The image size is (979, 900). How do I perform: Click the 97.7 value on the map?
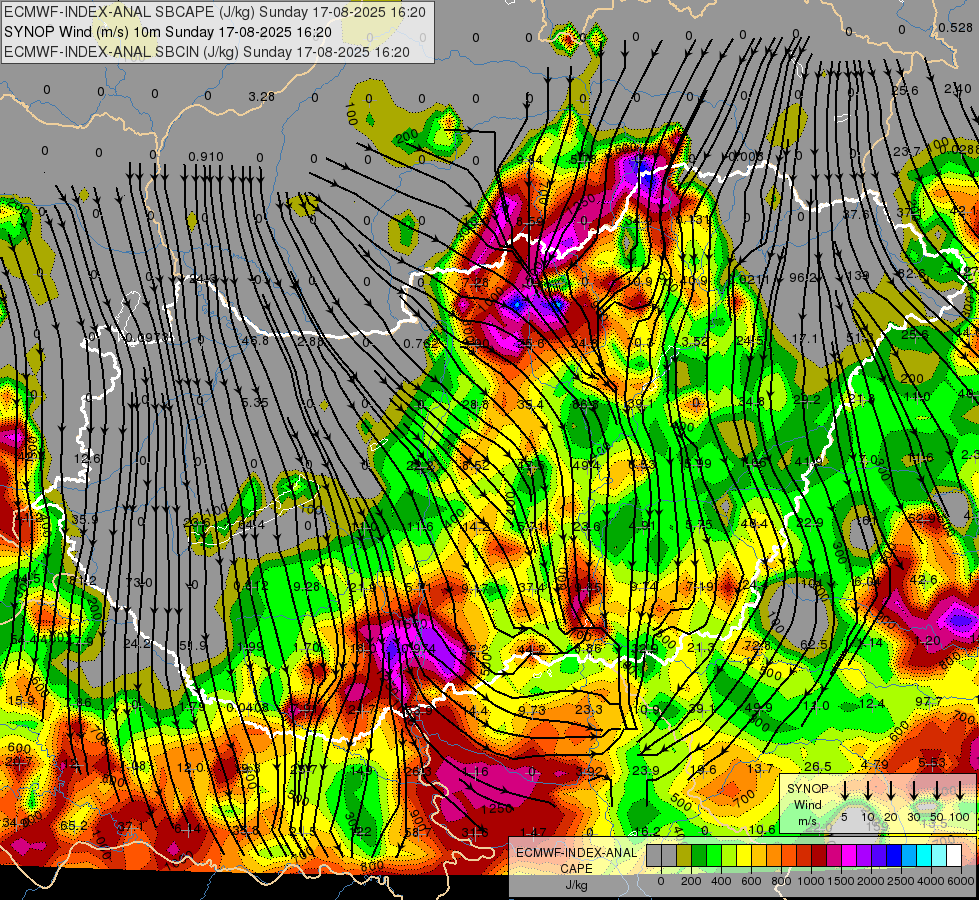pos(928,701)
